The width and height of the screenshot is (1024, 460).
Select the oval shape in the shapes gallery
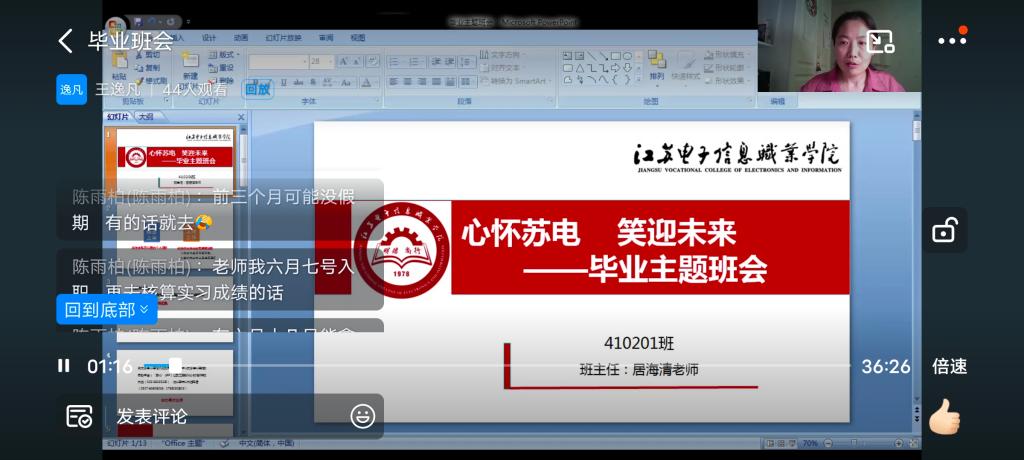pos(628,56)
